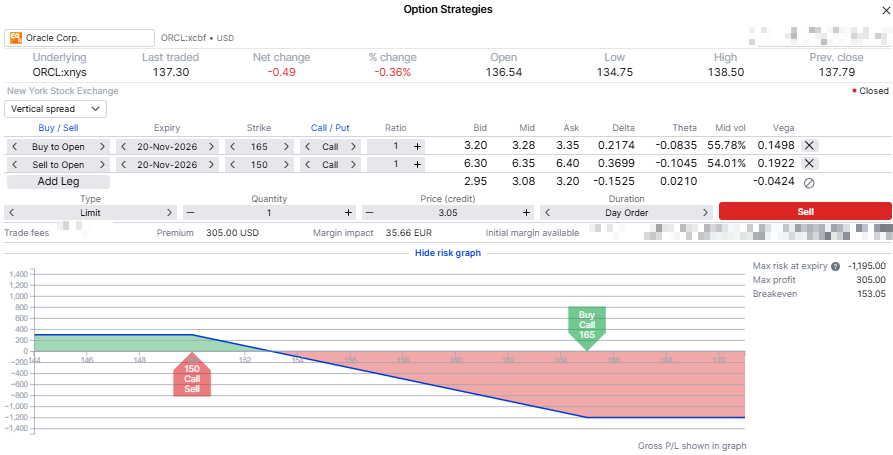Advance the Day Order duration selector
This screenshot has width=893, height=455.
coord(706,212)
